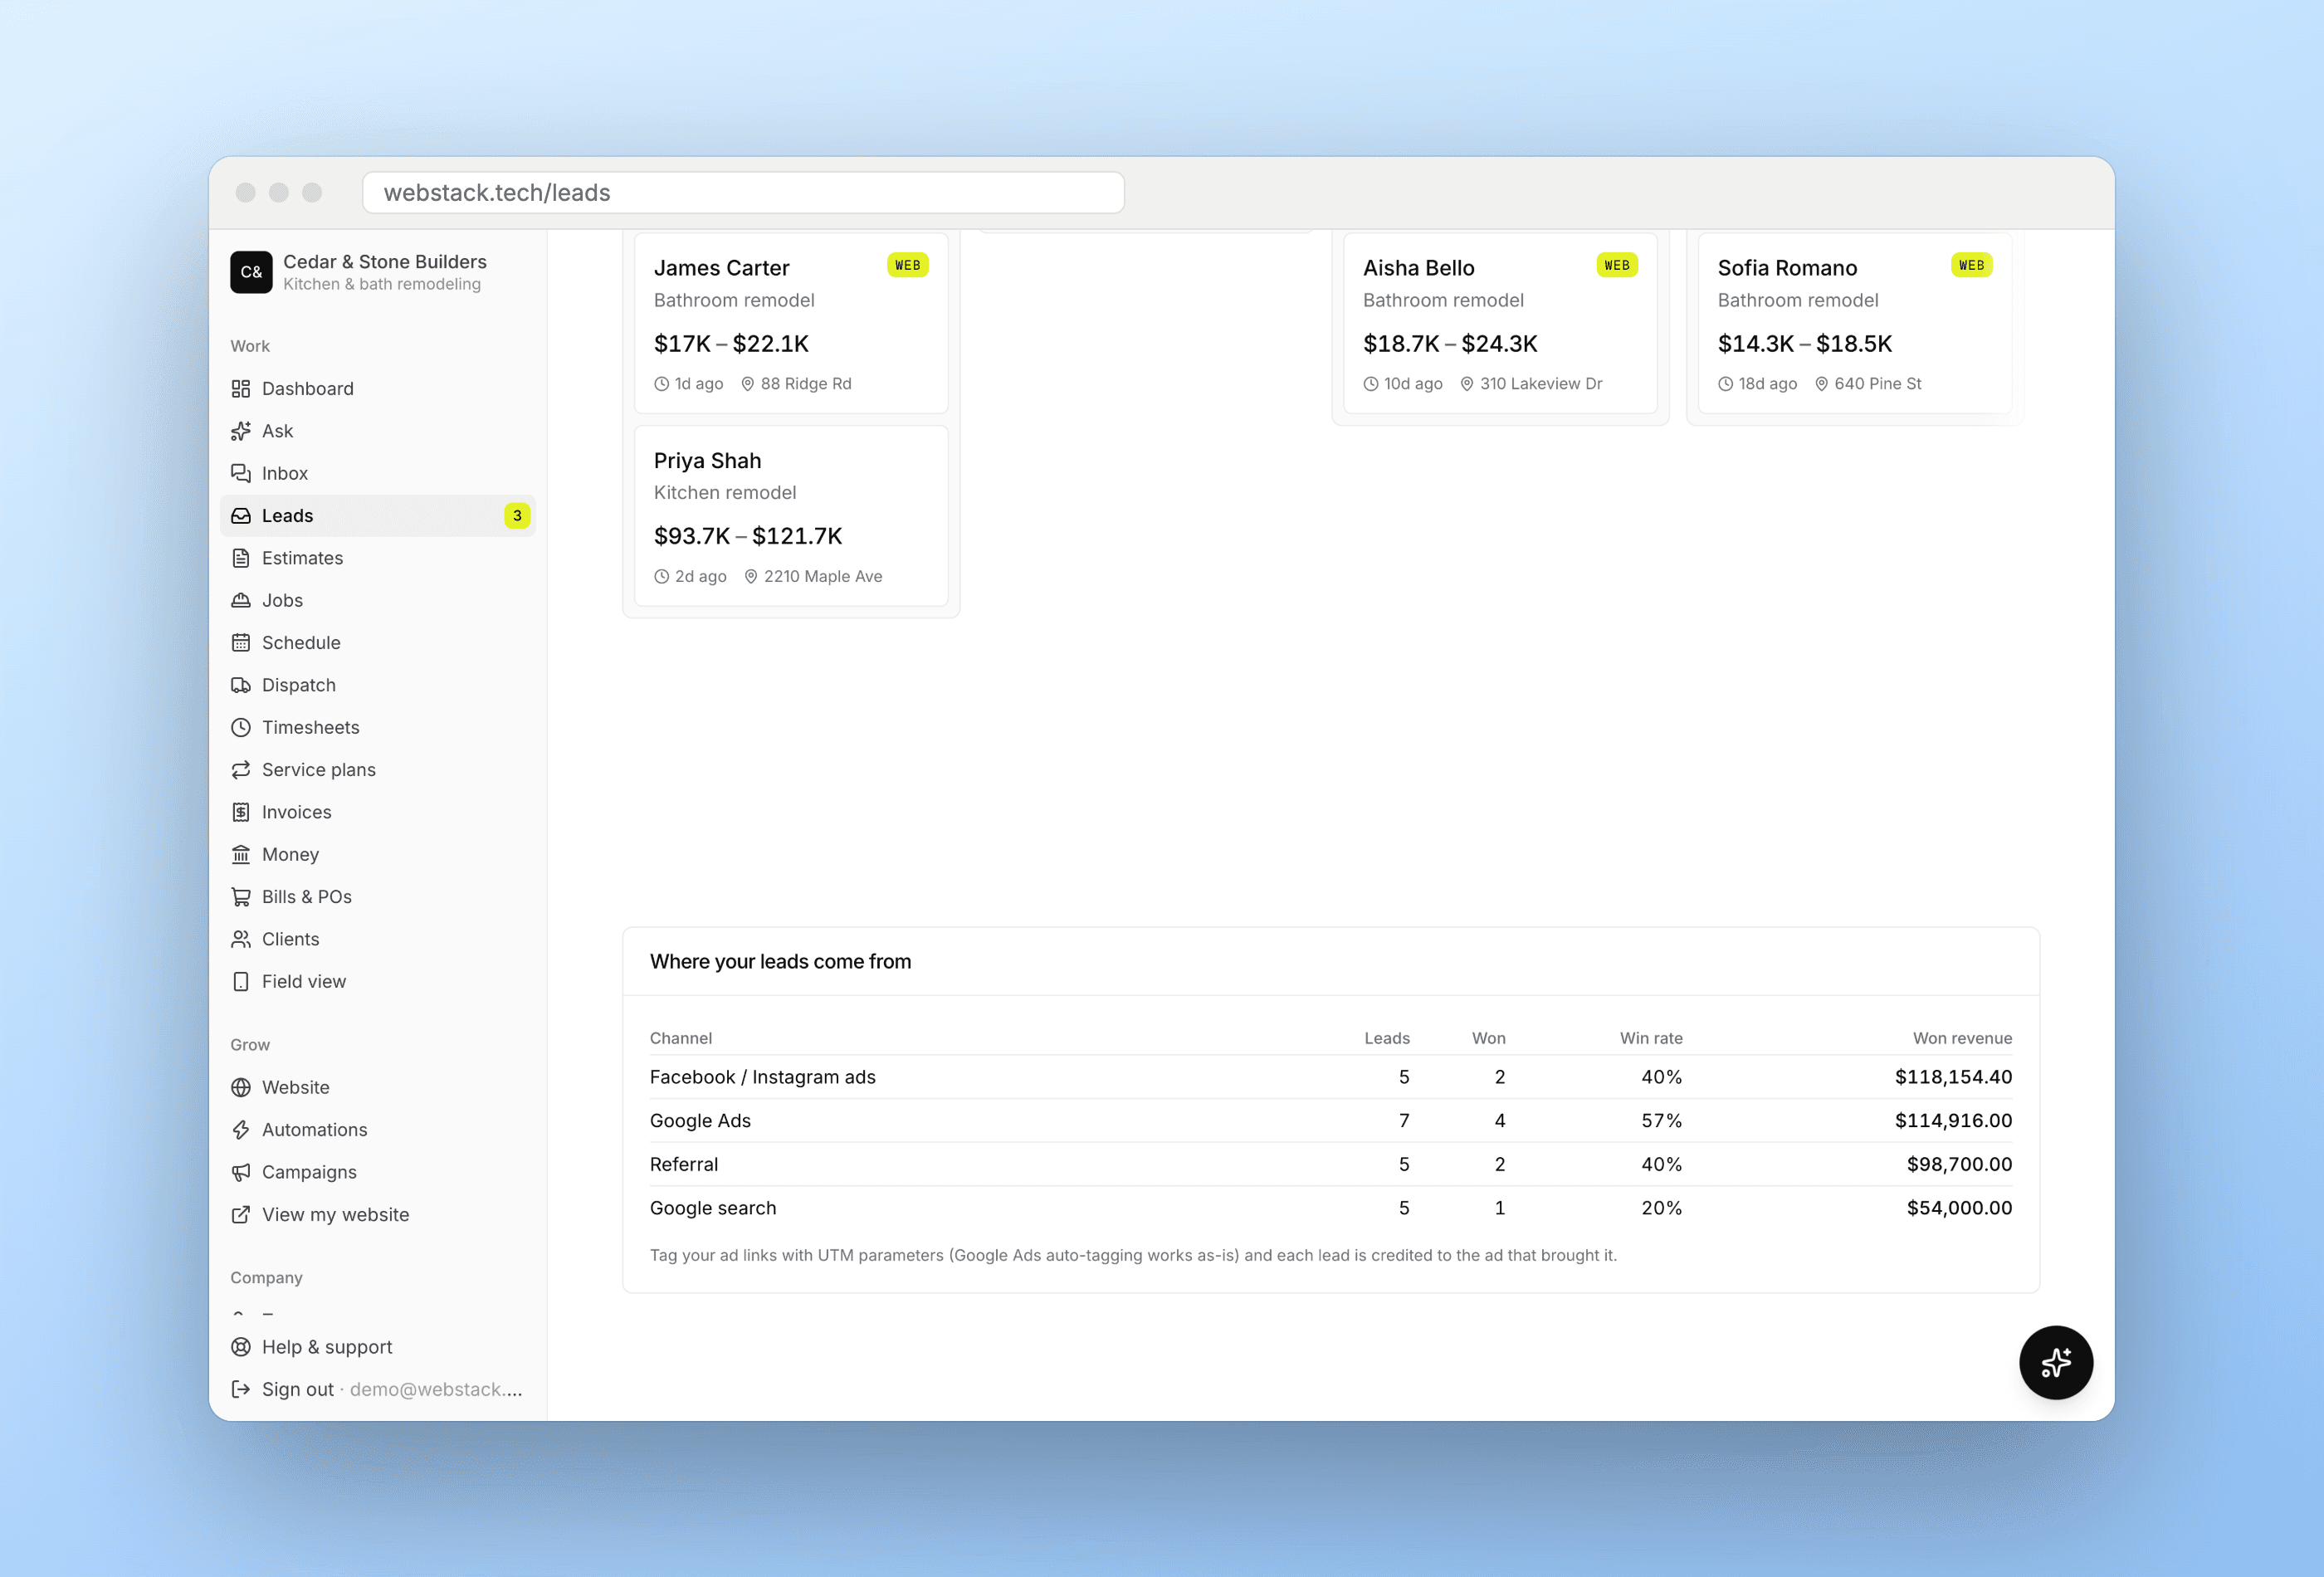This screenshot has height=1577, width=2324.
Task: Select the Website globe icon
Action: [241, 1087]
